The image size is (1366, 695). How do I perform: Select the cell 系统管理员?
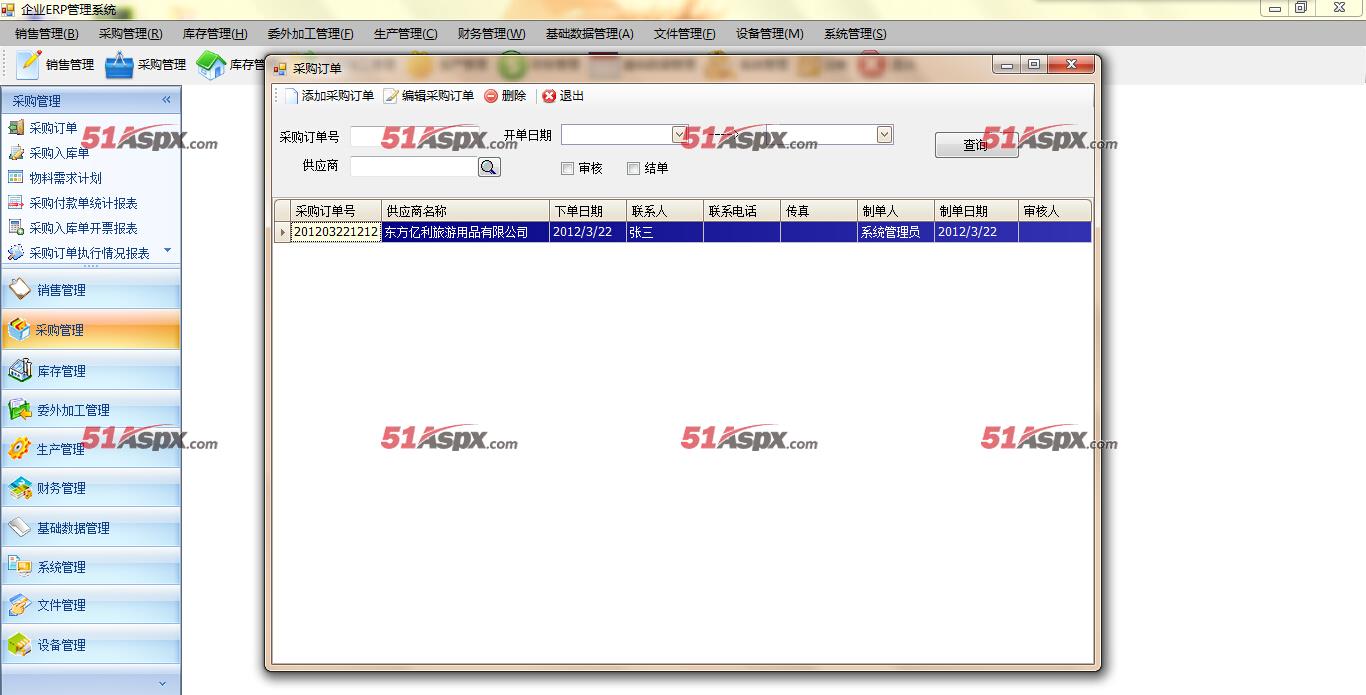(x=896, y=232)
